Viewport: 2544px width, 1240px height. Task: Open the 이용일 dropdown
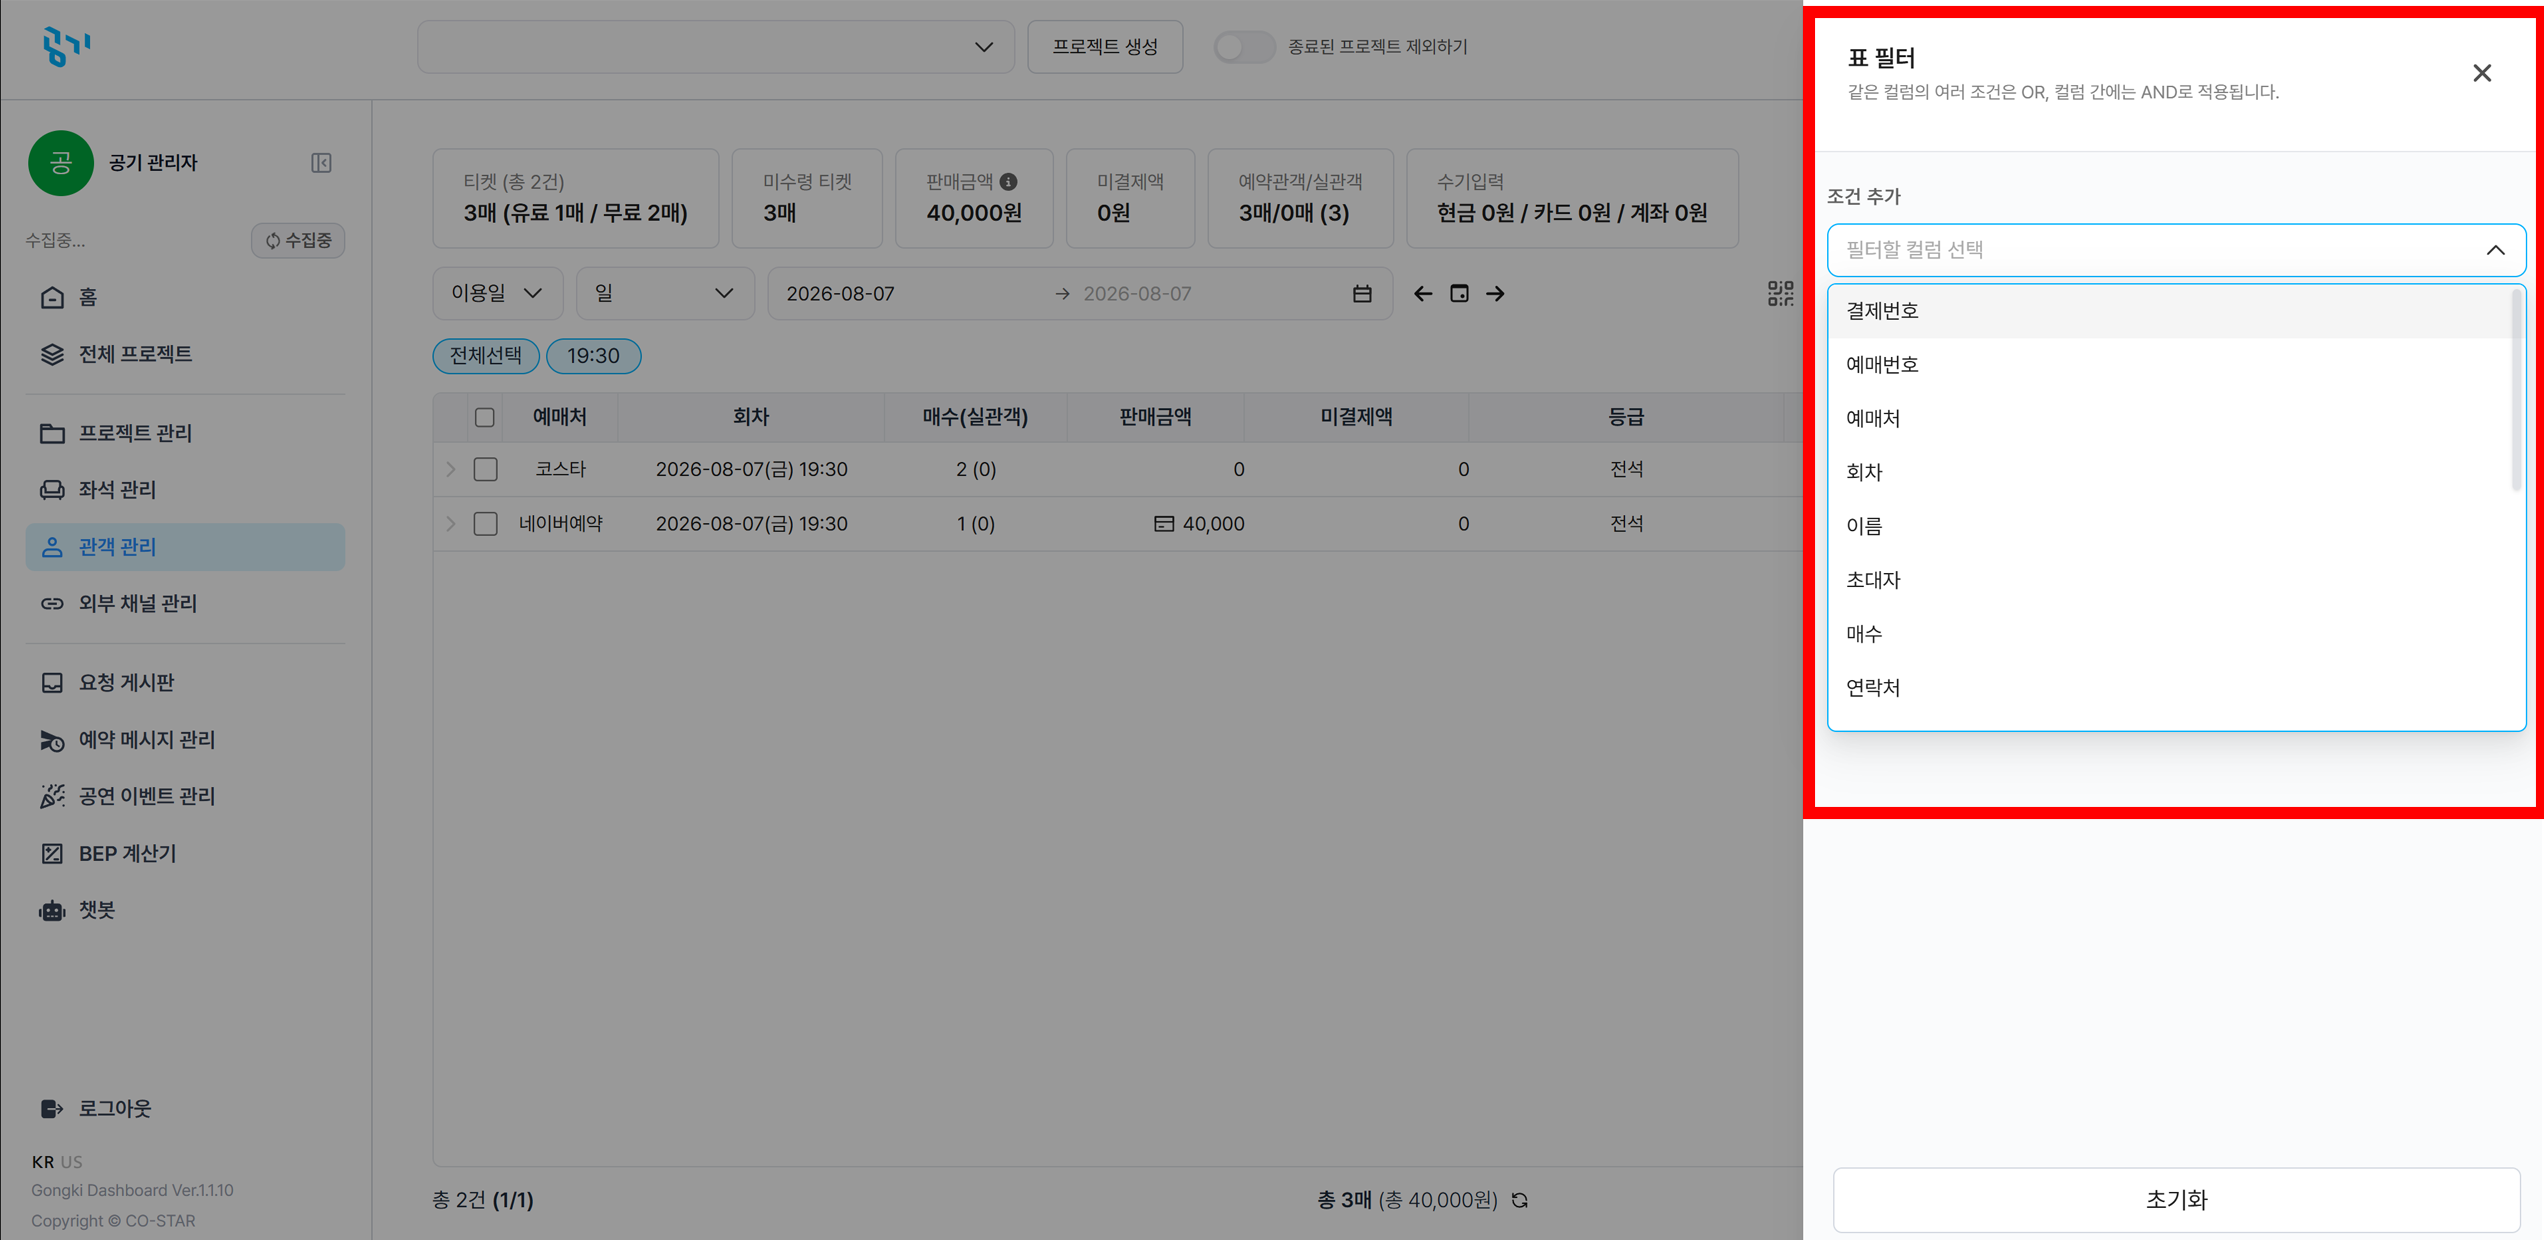(x=497, y=293)
